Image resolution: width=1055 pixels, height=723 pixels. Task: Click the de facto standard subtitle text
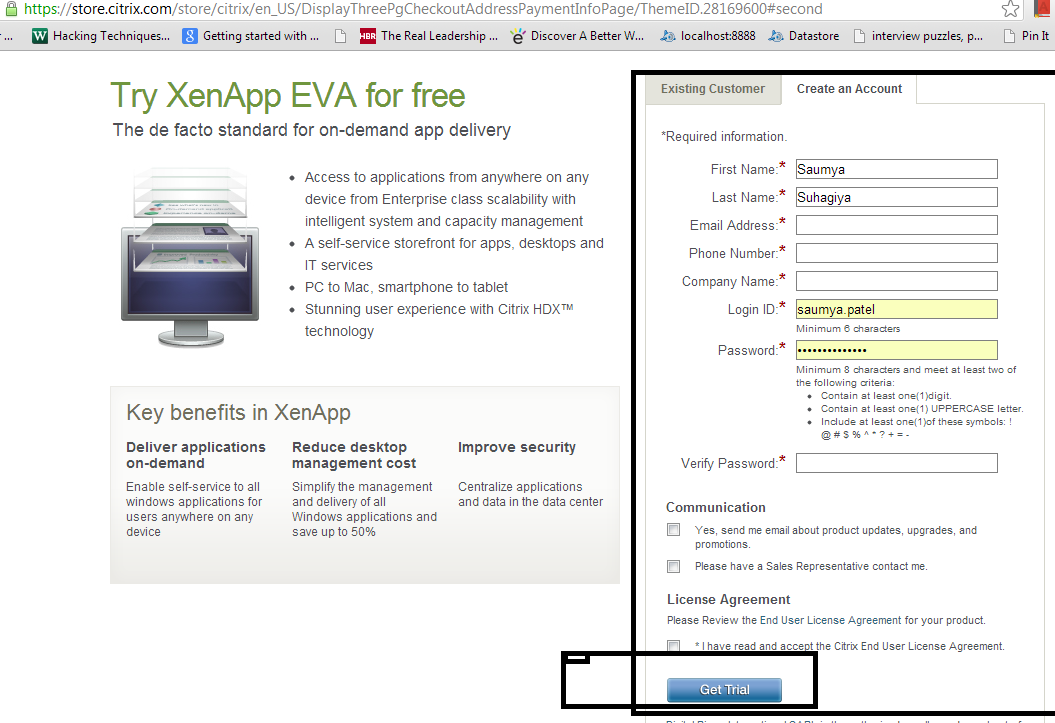312,130
